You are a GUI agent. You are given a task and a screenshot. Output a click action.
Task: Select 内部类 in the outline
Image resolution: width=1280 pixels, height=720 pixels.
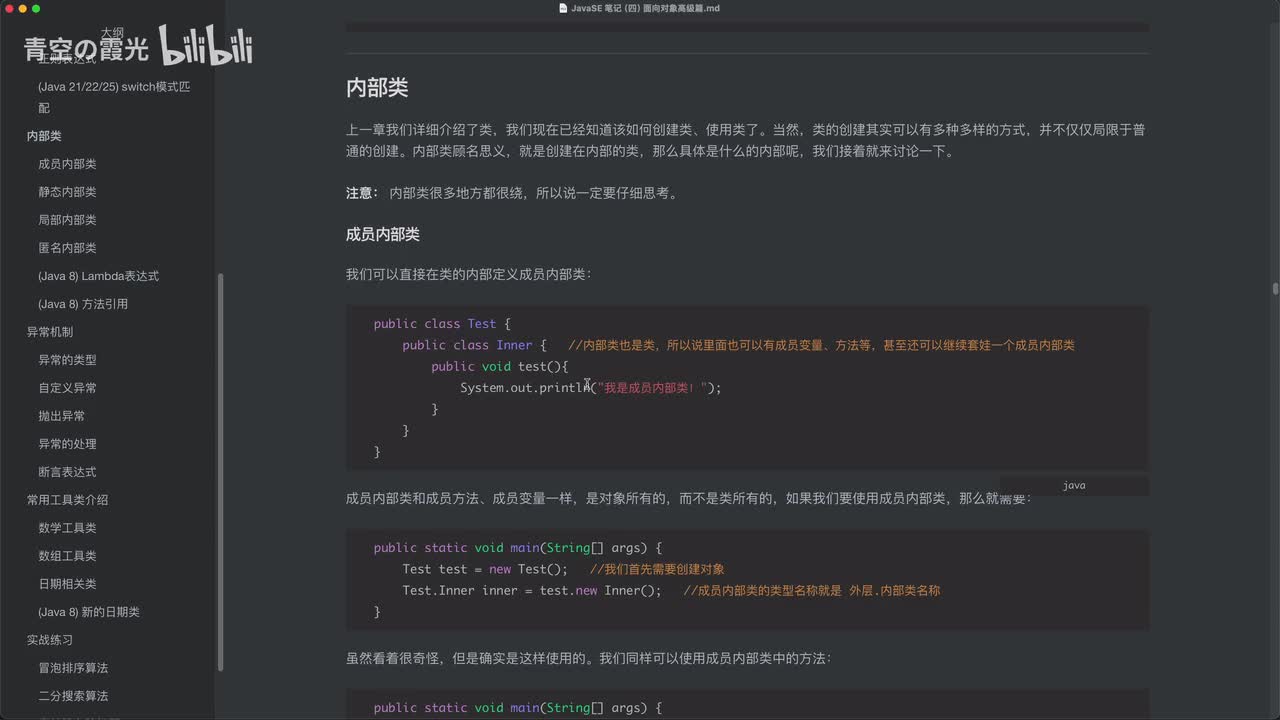pyautogui.click(x=44, y=136)
